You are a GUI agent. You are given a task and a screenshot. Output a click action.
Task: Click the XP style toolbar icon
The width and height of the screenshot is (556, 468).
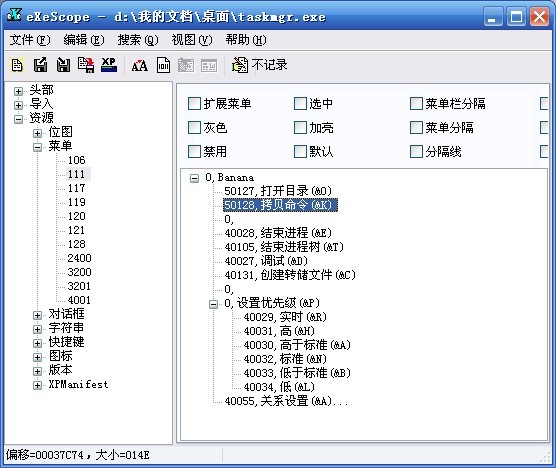pyautogui.click(x=109, y=65)
